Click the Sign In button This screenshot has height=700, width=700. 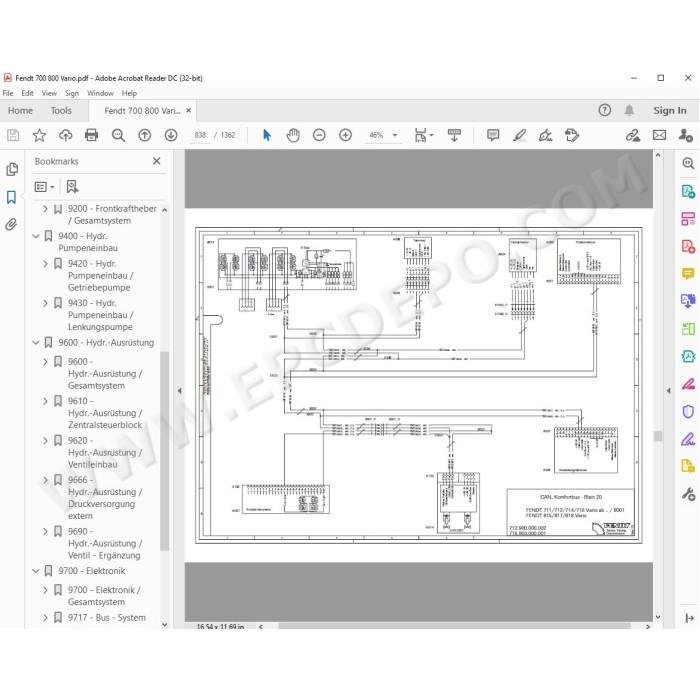coord(670,110)
